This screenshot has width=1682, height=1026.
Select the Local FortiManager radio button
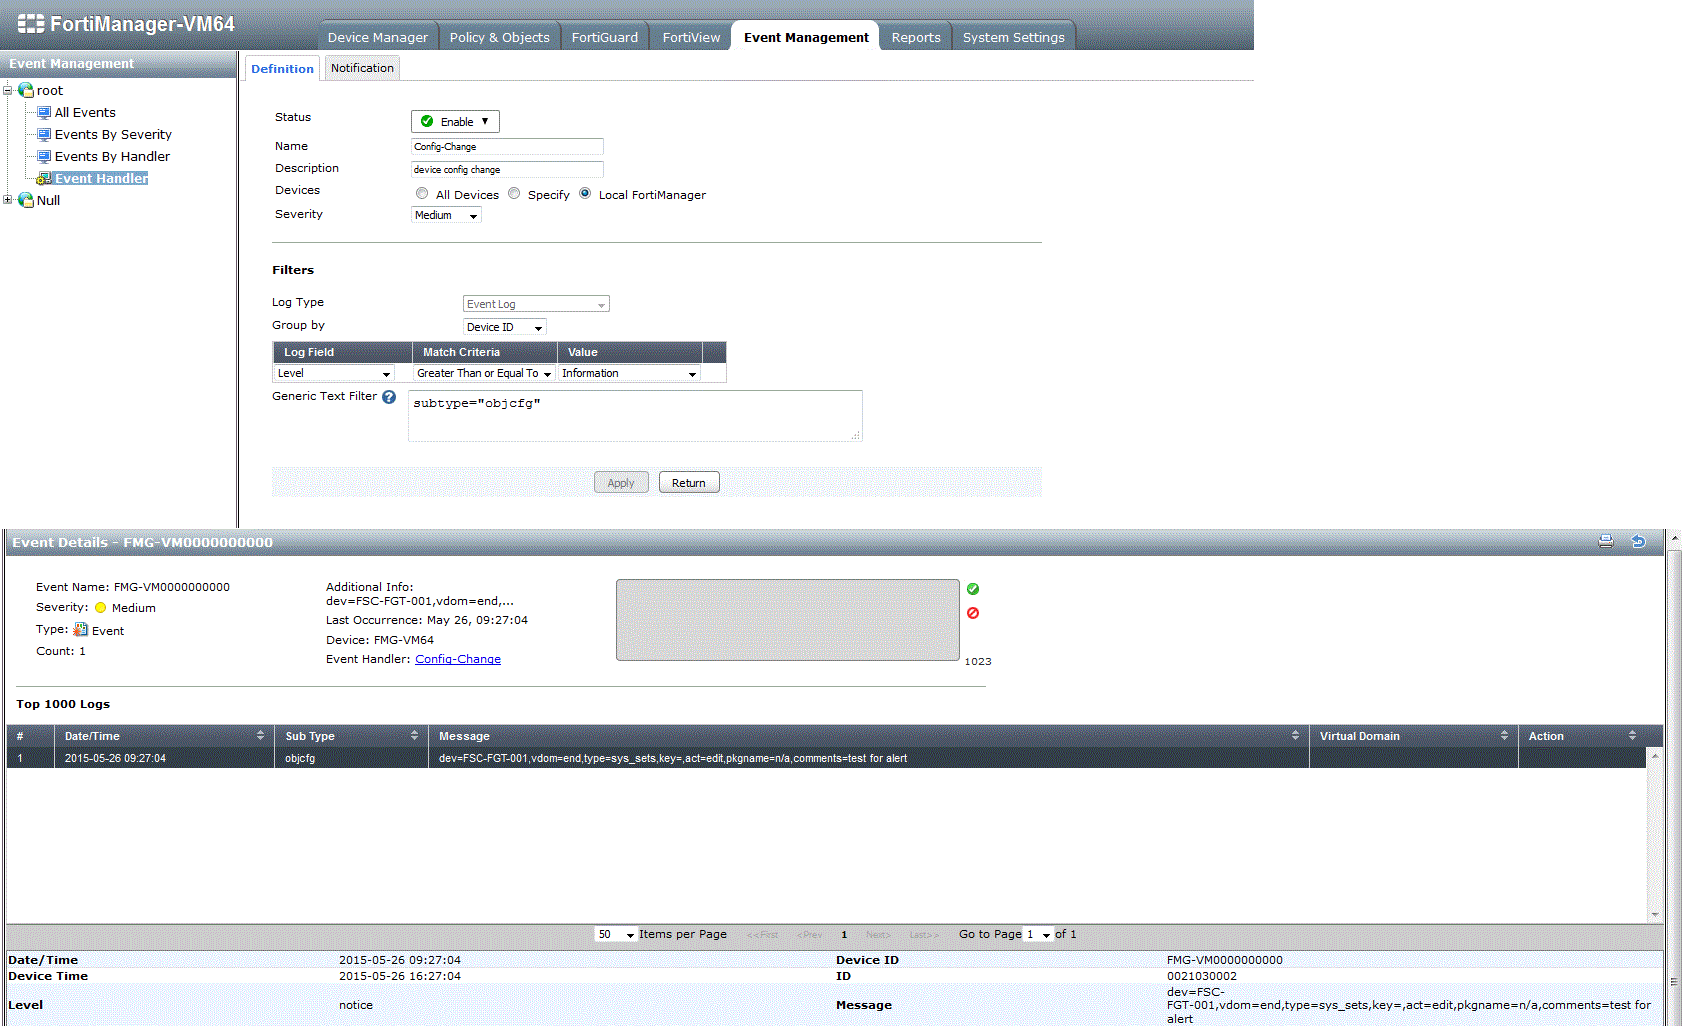tap(585, 193)
